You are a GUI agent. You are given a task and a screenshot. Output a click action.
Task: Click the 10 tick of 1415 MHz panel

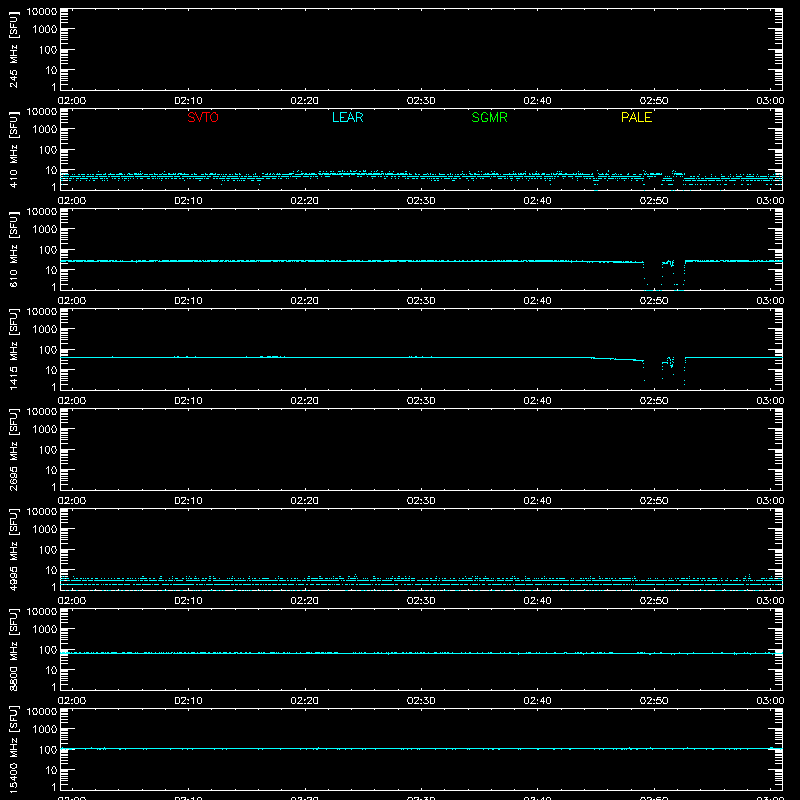click(x=51, y=370)
